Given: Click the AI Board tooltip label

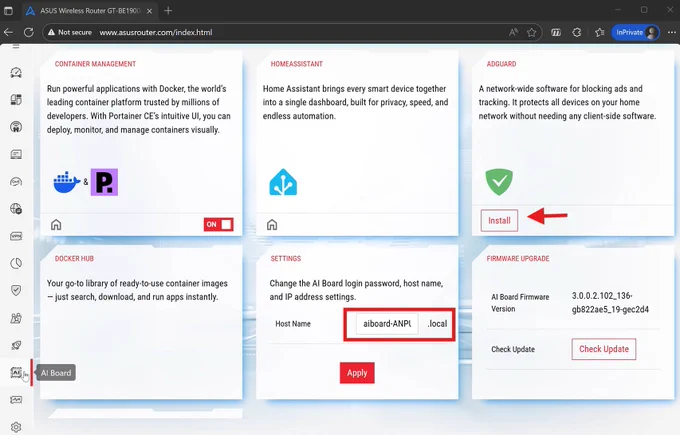Looking at the screenshot, I should [x=56, y=373].
